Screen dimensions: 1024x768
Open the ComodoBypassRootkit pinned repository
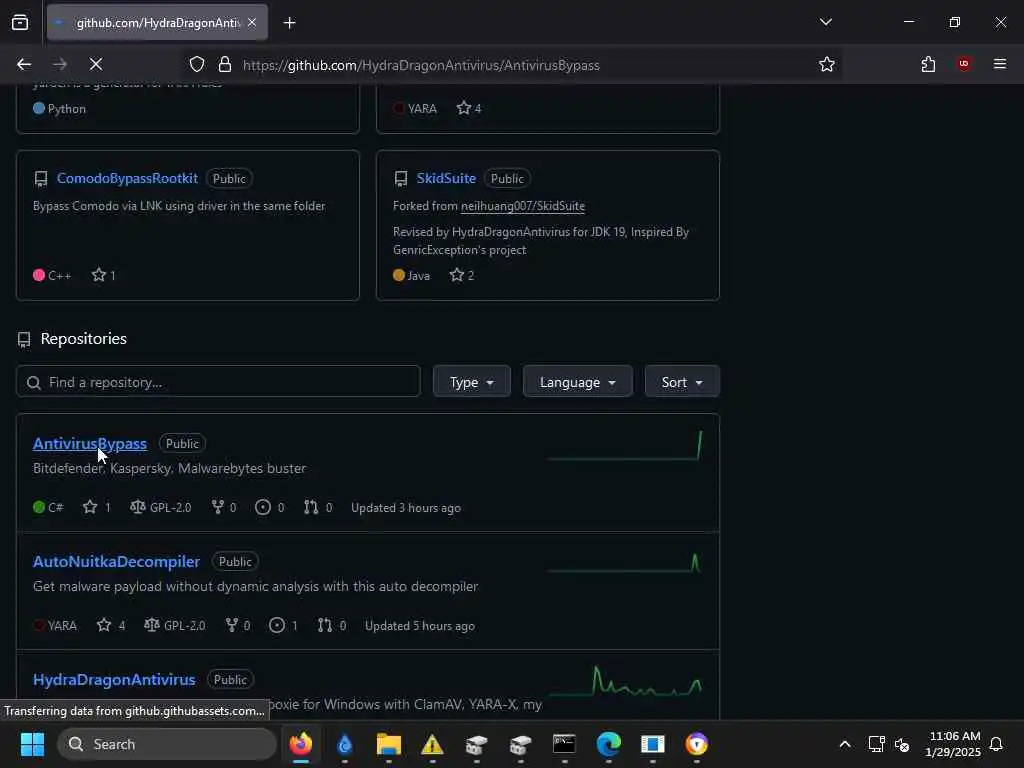click(x=127, y=178)
